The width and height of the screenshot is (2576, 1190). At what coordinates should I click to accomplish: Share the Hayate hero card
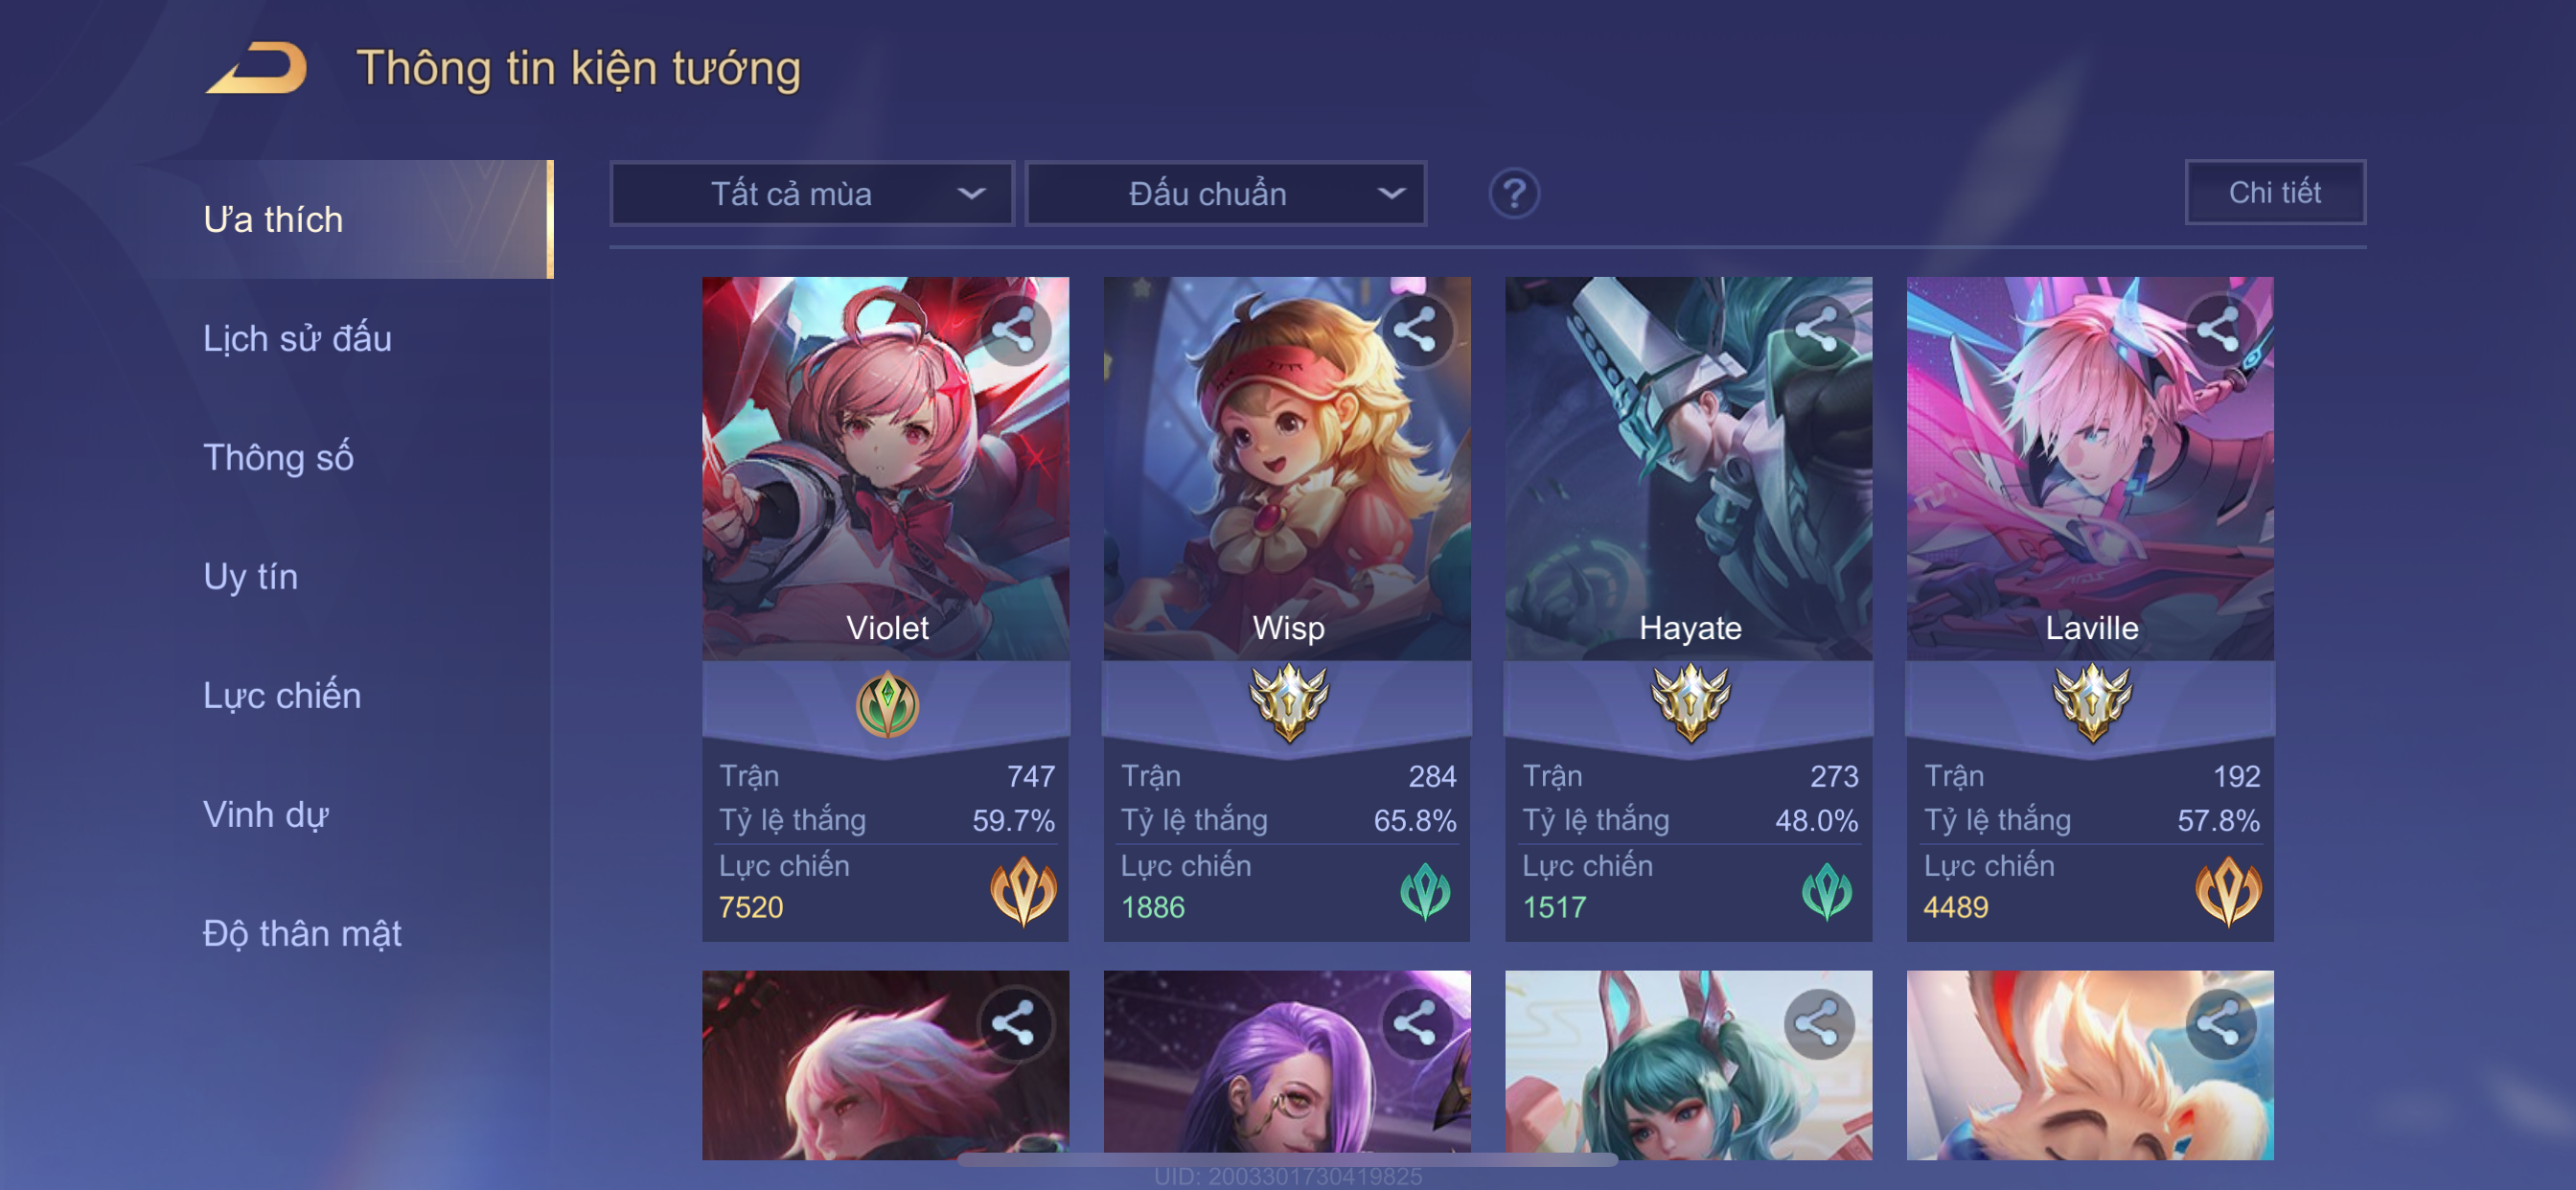1817,329
